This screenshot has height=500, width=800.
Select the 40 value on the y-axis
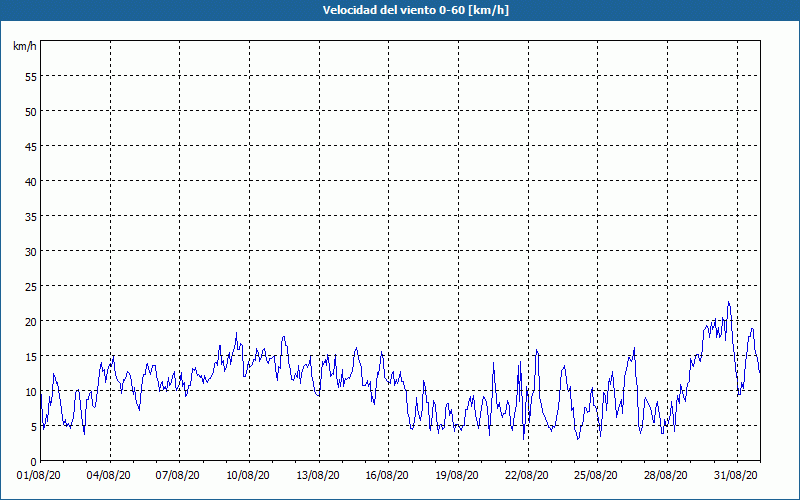[31, 182]
